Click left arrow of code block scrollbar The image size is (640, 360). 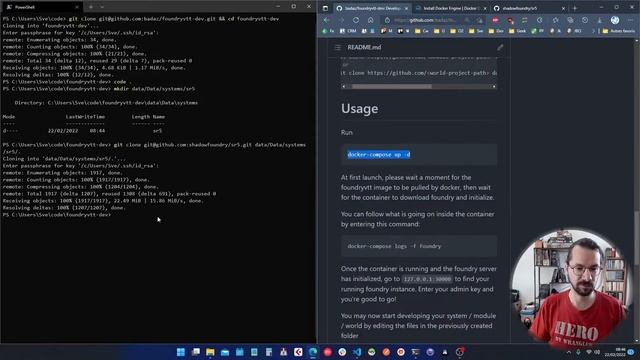coord(344,87)
